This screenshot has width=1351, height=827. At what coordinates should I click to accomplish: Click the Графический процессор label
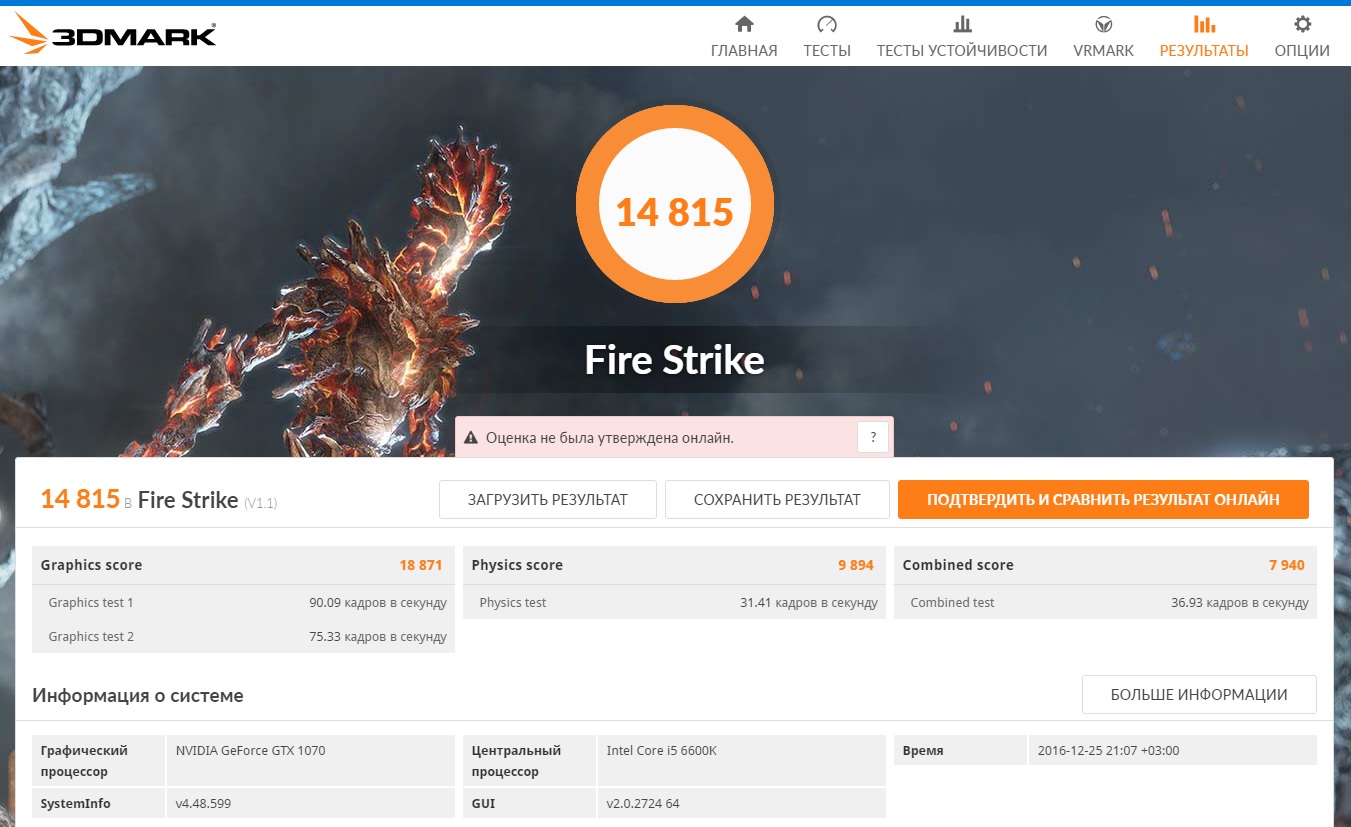[x=84, y=761]
